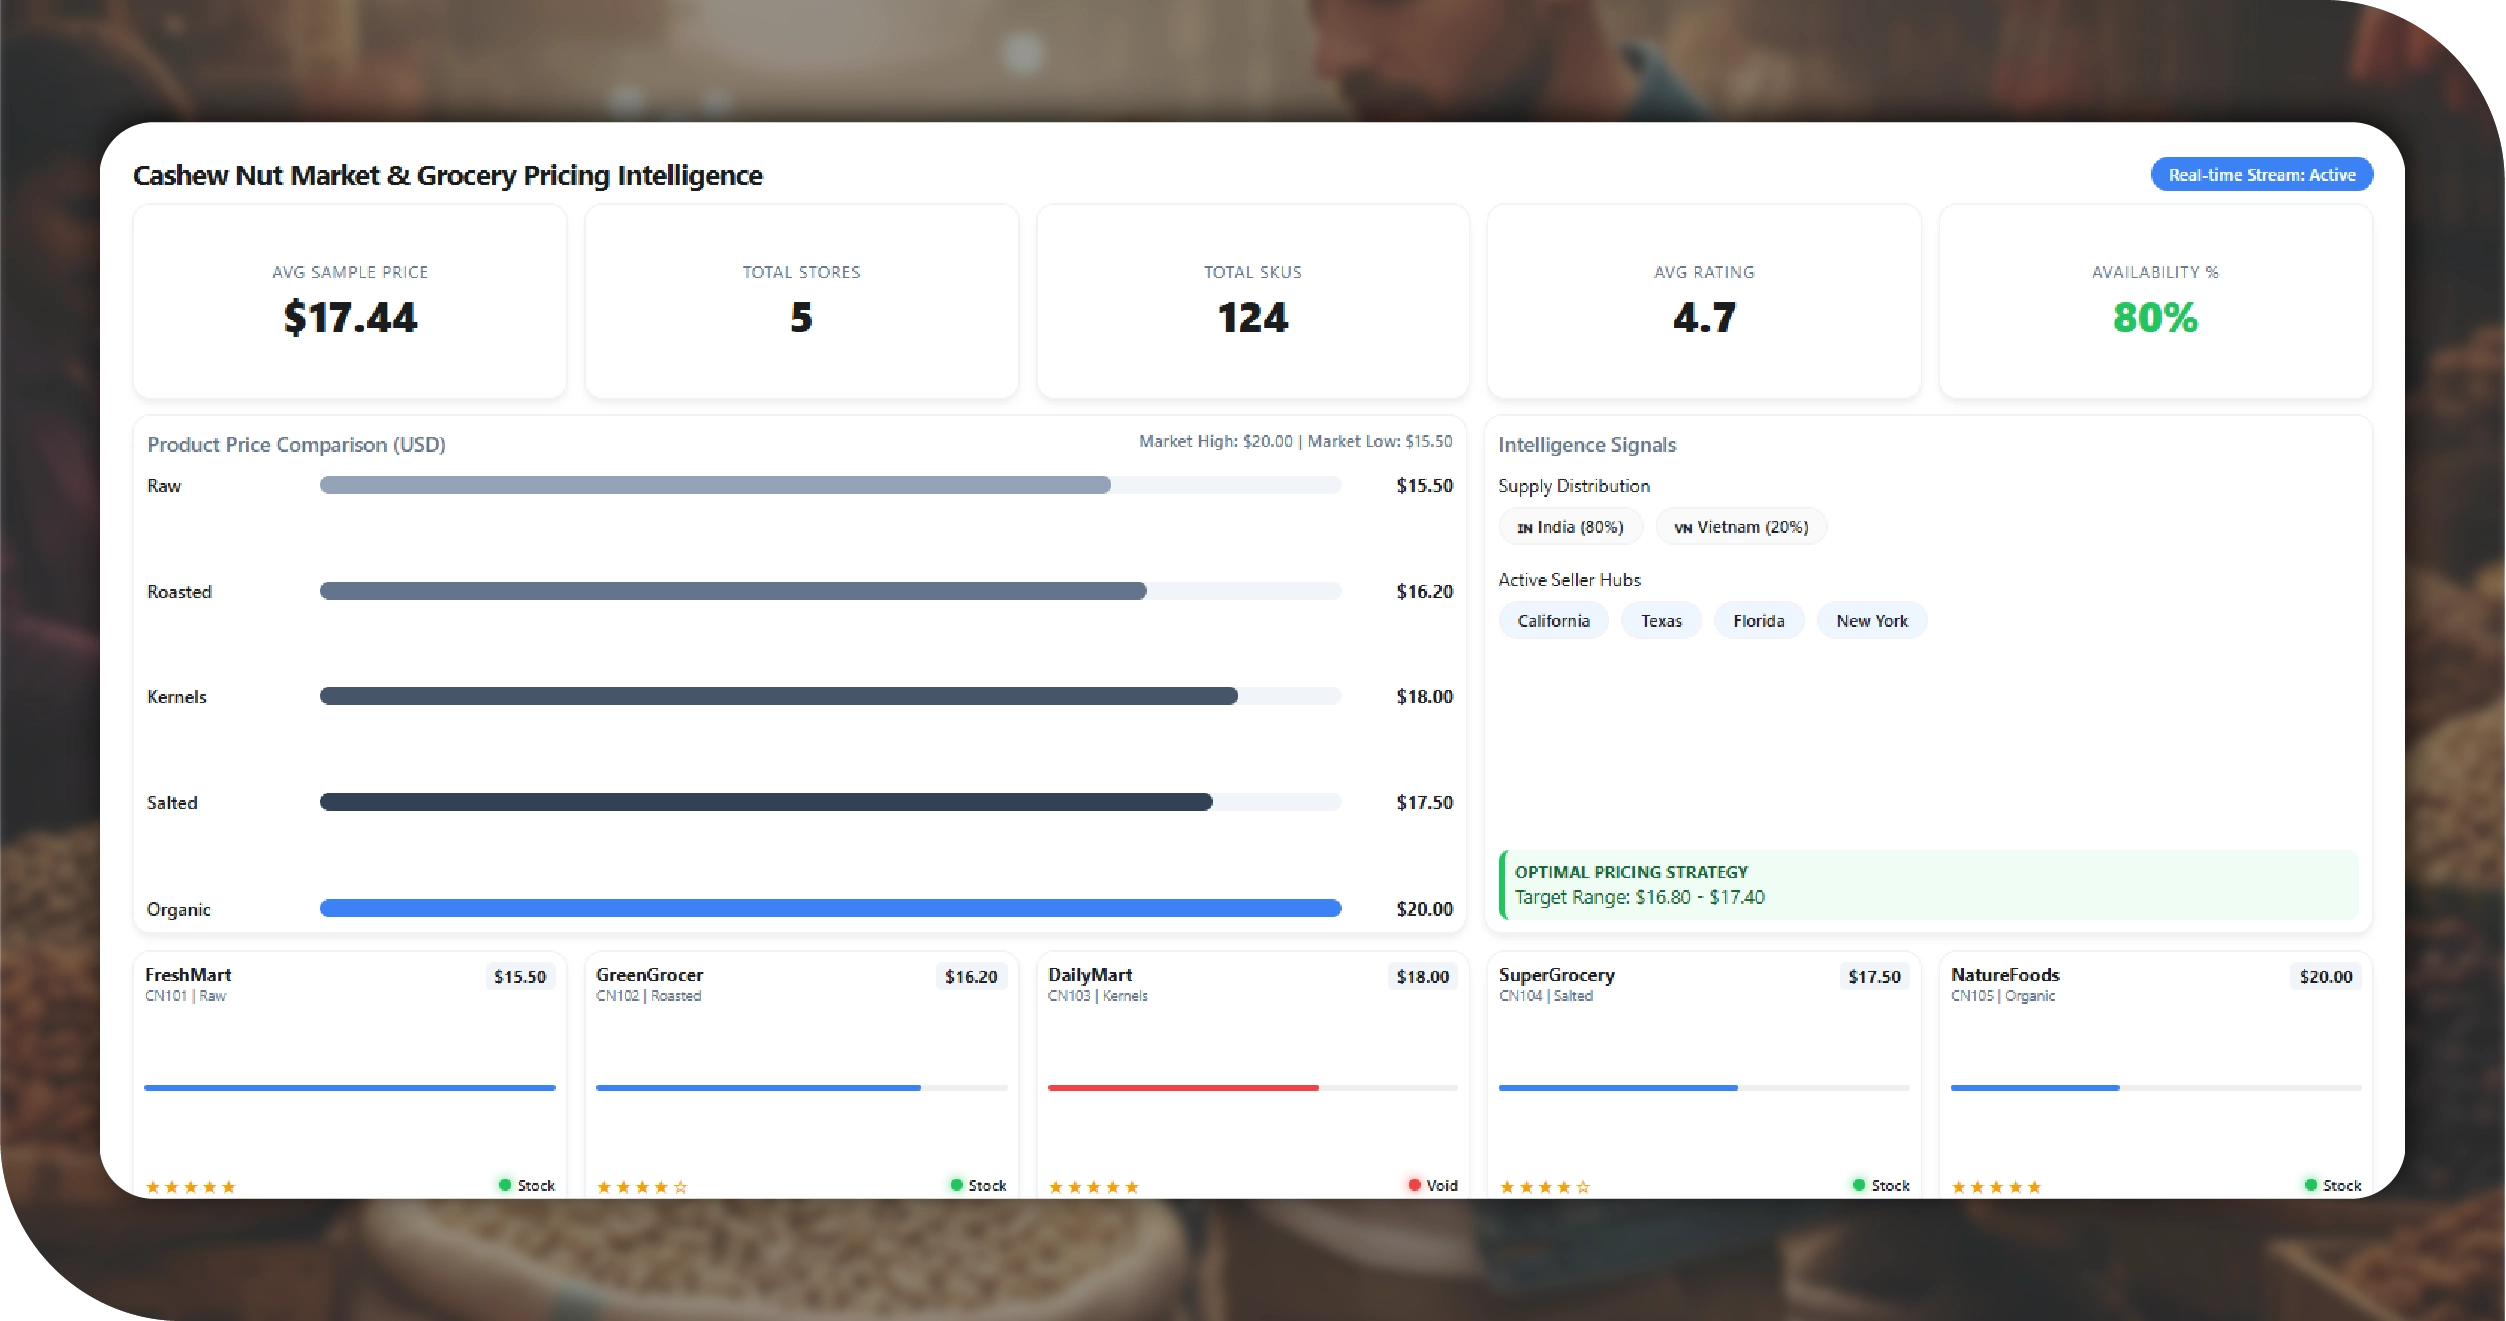Image resolution: width=2506 pixels, height=1321 pixels.
Task: Click the Organic price bar
Action: pyautogui.click(x=830, y=908)
